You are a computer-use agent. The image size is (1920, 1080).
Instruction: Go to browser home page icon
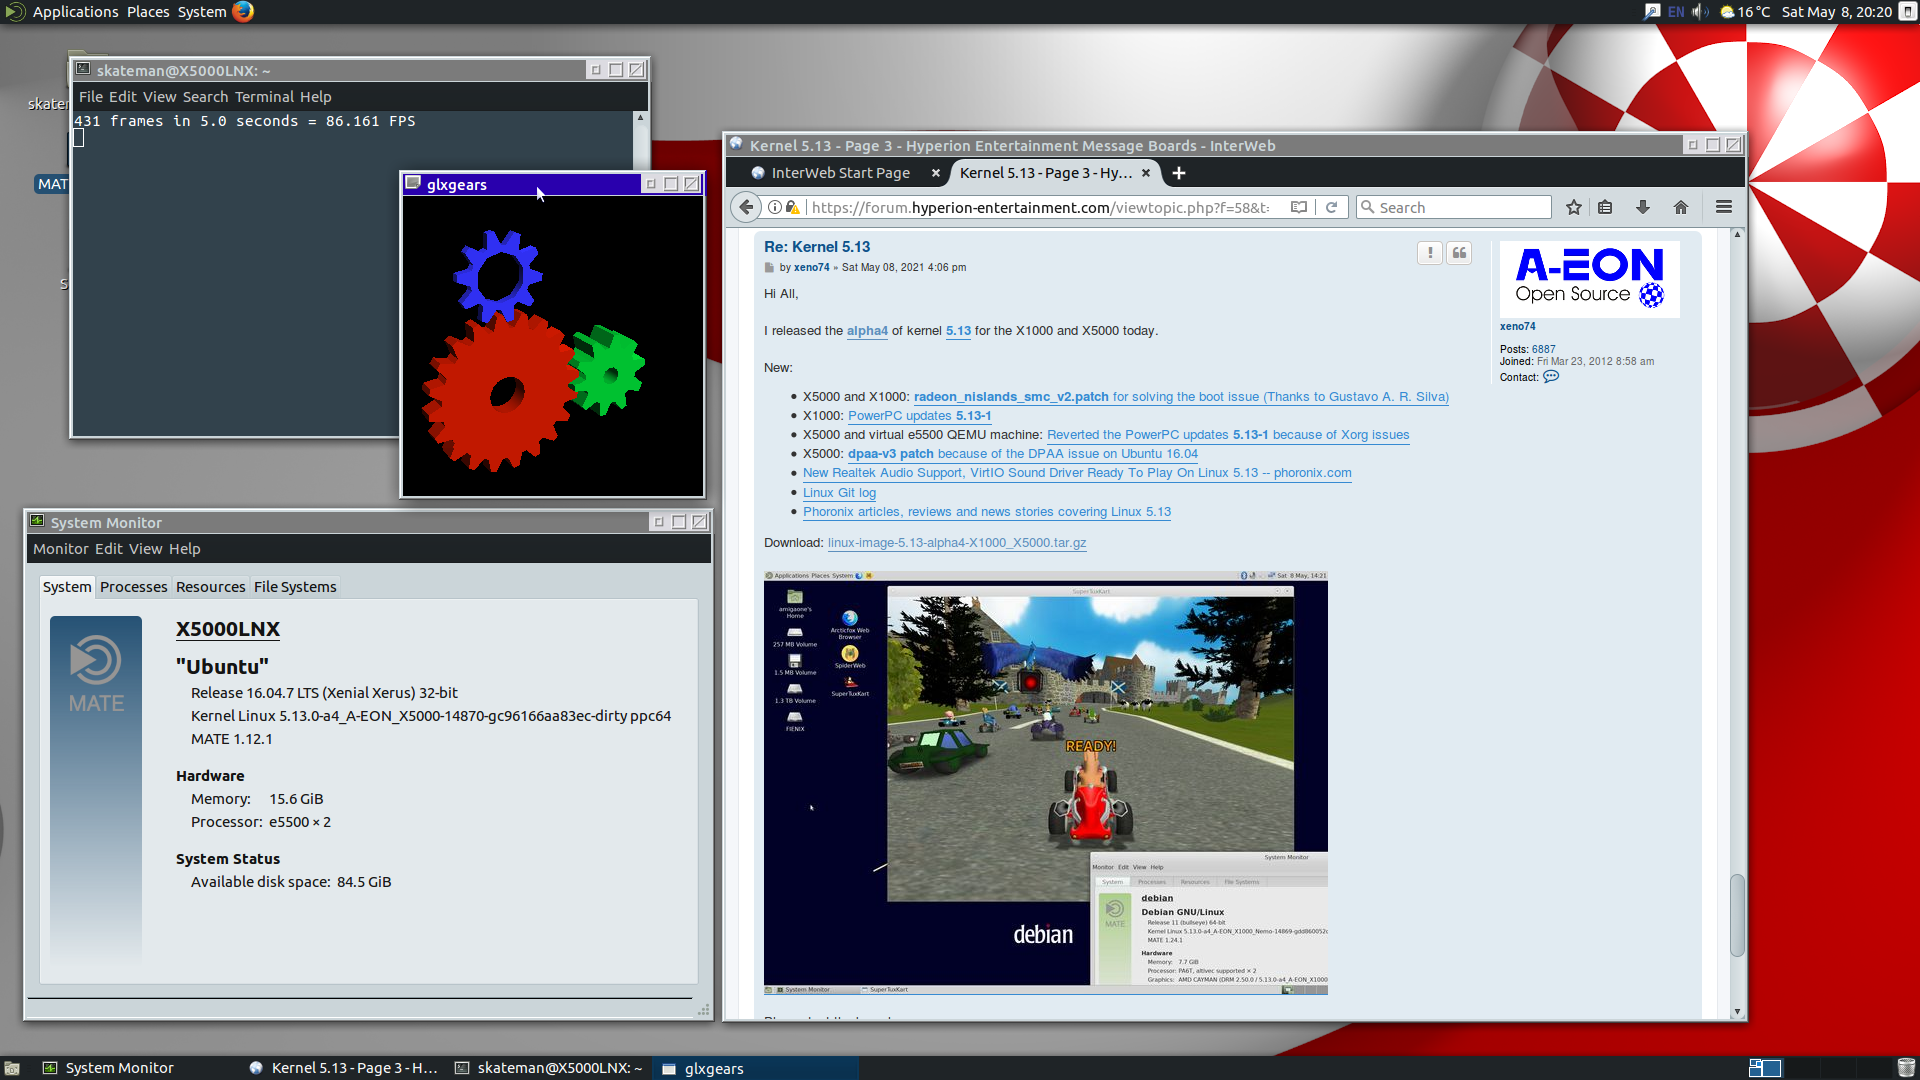pyautogui.click(x=1681, y=207)
